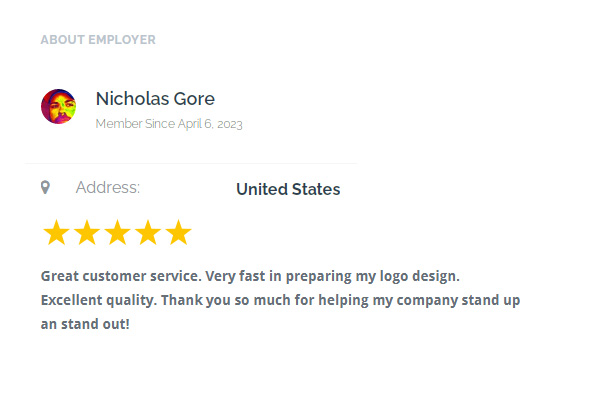Click the 'an stand out!' review line
Viewport: 600px width, 400px height.
point(85,324)
